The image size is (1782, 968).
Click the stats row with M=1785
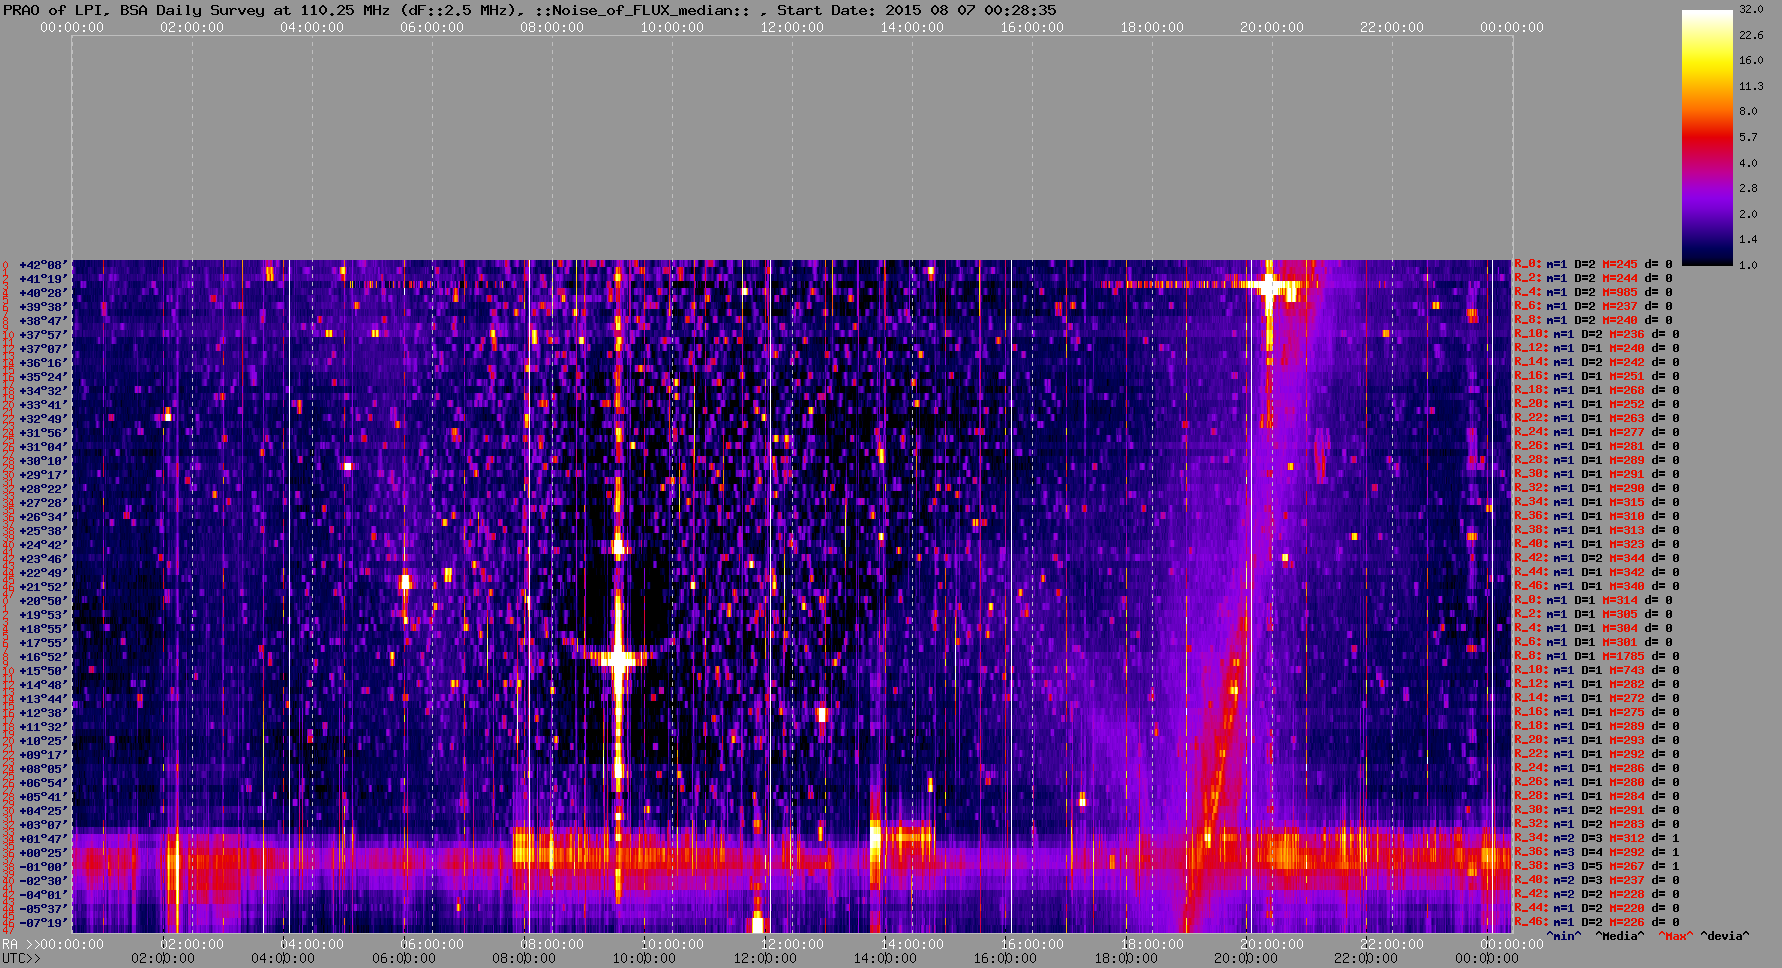point(1597,657)
